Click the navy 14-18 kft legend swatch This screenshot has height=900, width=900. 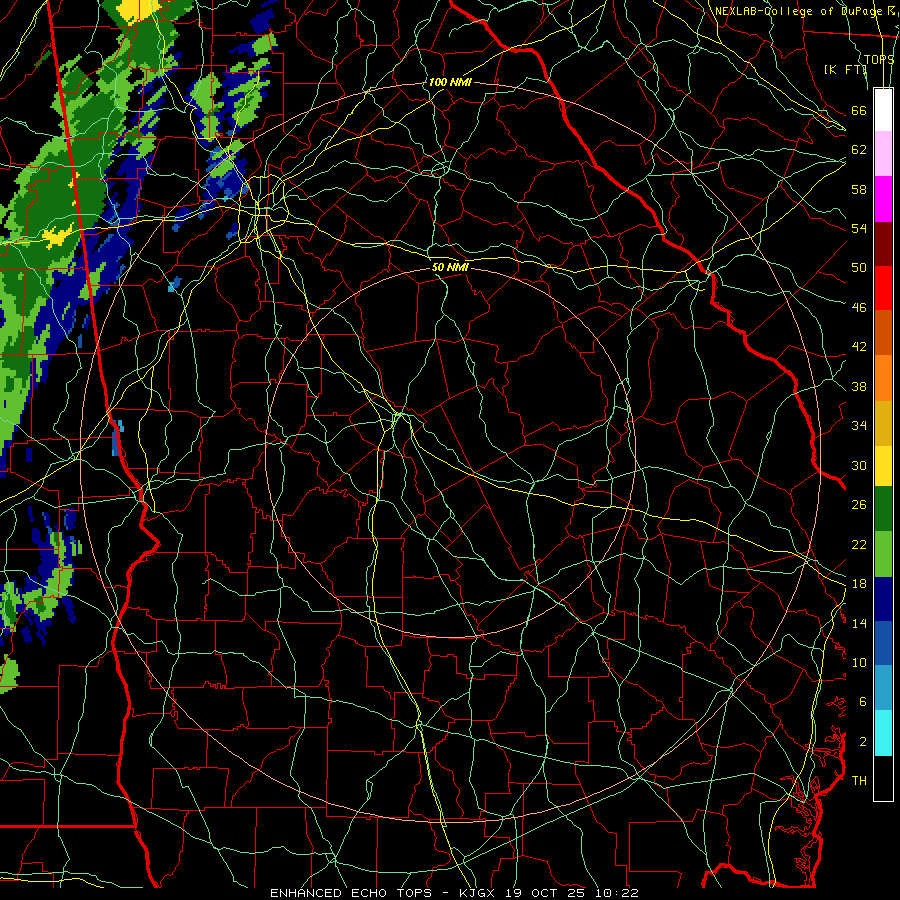coord(883,599)
